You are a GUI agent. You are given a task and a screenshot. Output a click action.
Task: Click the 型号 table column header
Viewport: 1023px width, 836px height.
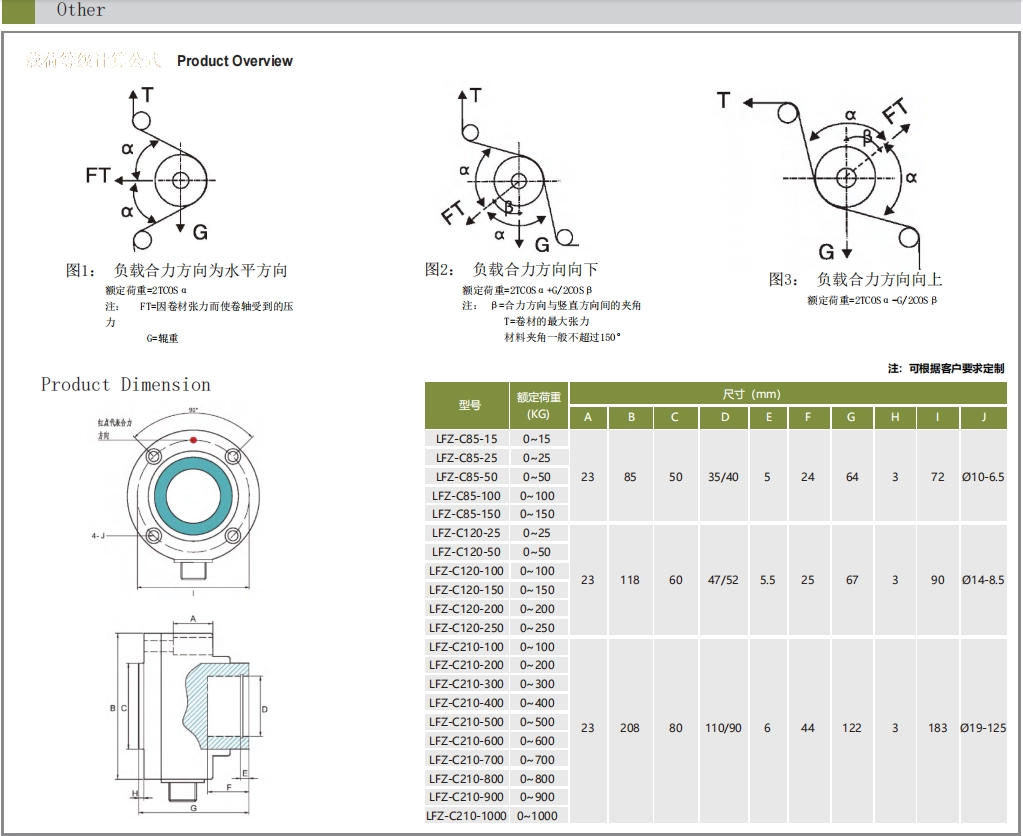(469, 405)
